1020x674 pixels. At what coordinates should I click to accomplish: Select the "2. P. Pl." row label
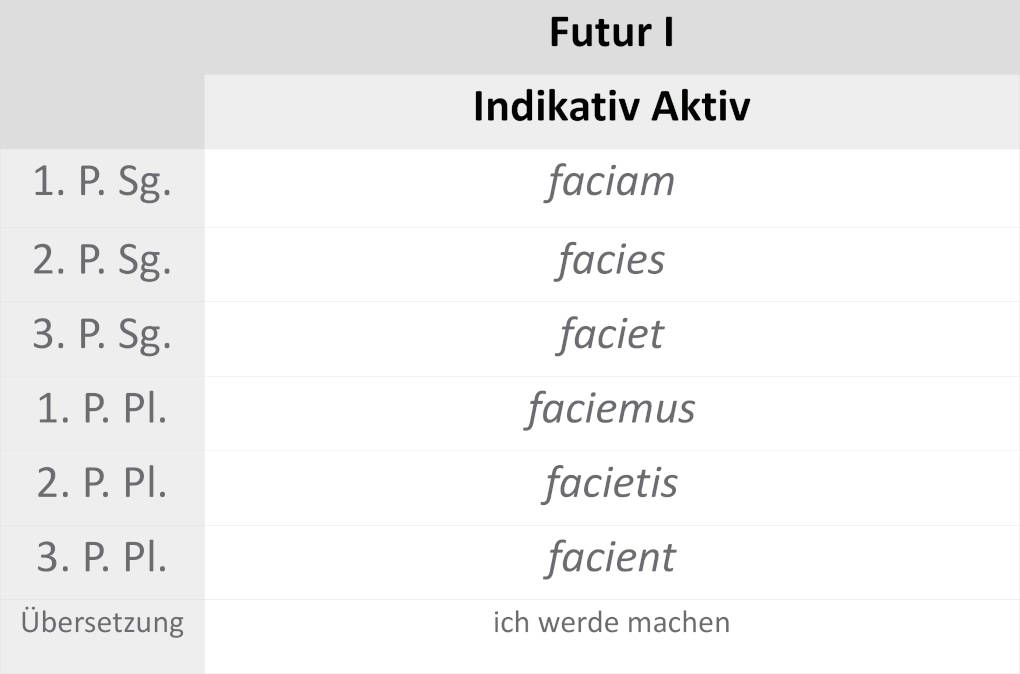coord(102,483)
